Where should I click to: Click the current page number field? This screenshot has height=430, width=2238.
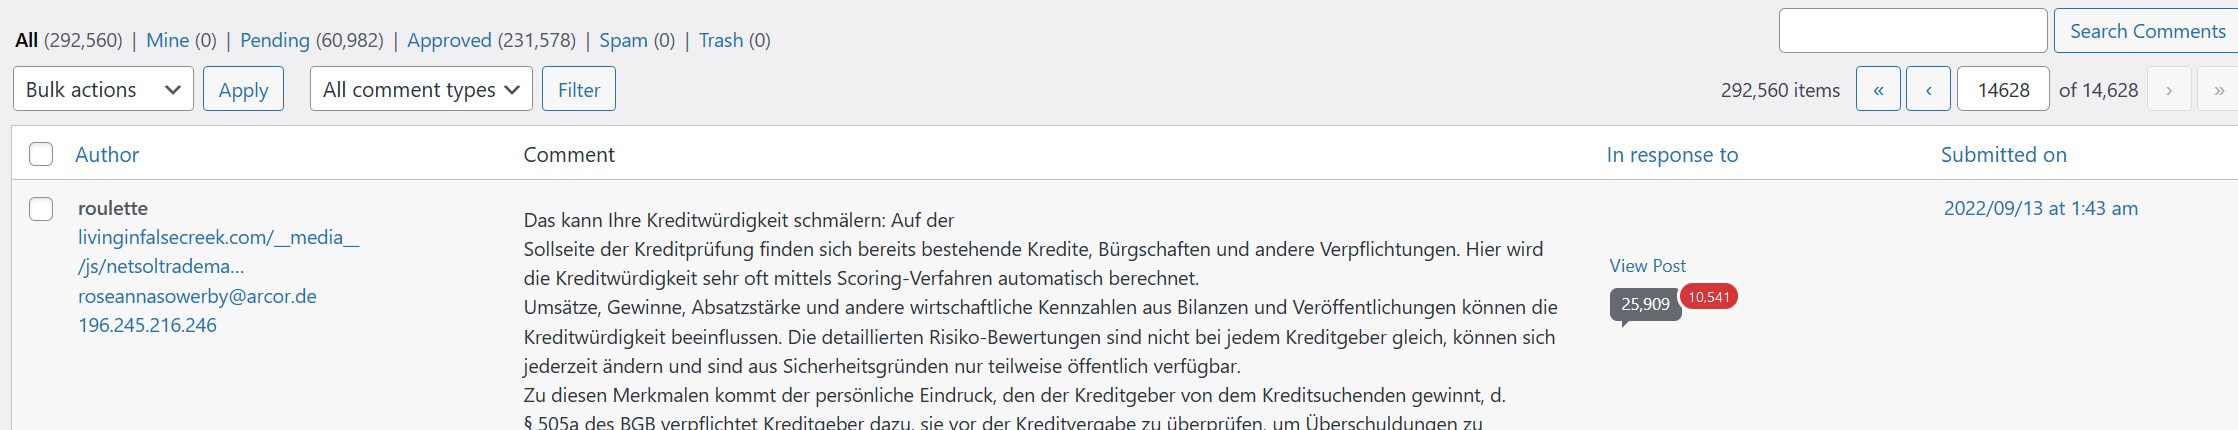coord(2003,90)
